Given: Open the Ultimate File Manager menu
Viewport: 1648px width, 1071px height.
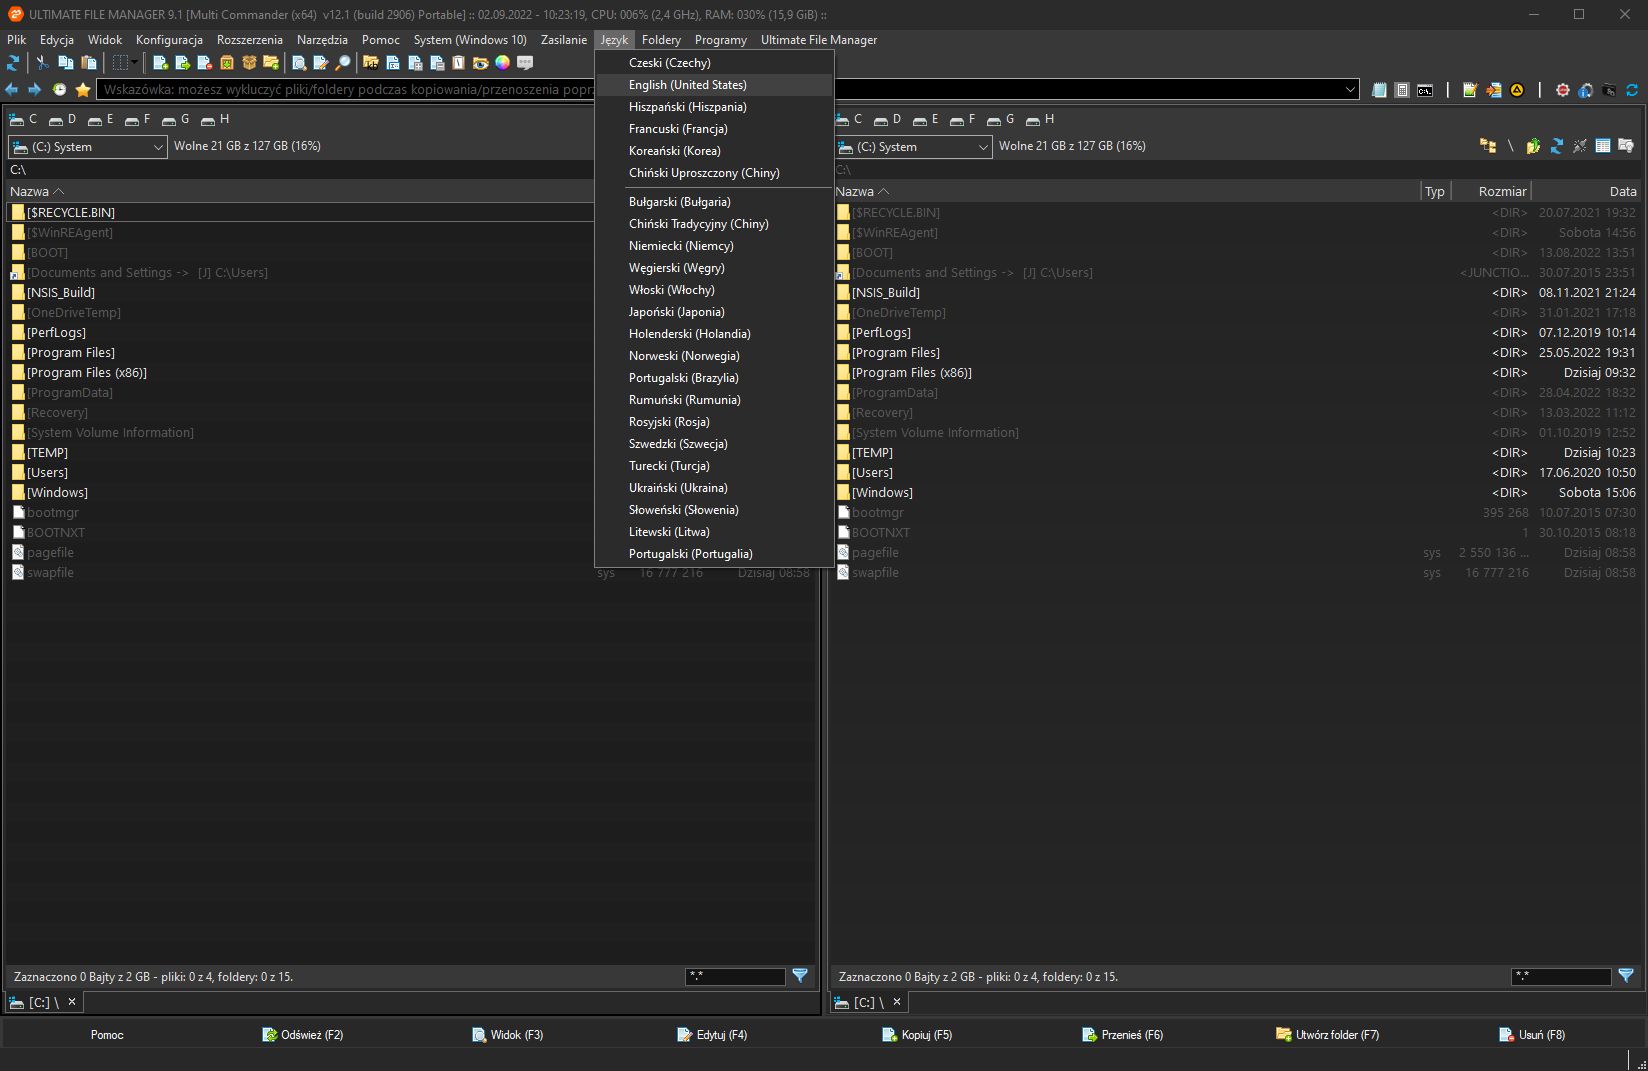Looking at the screenshot, I should 818,40.
